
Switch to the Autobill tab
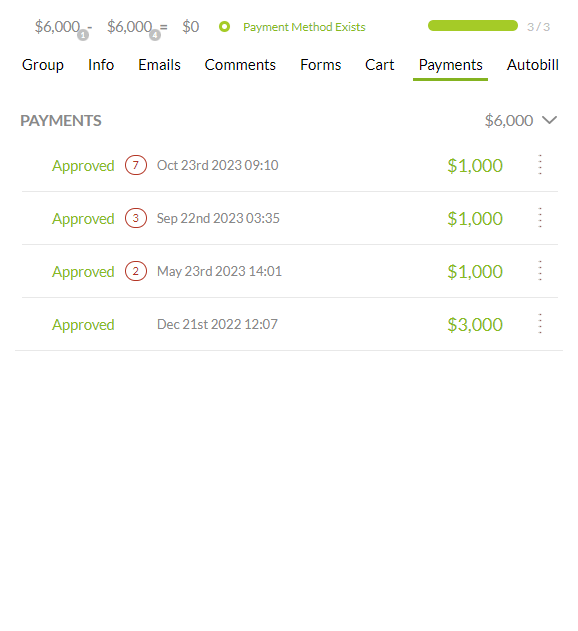(533, 65)
